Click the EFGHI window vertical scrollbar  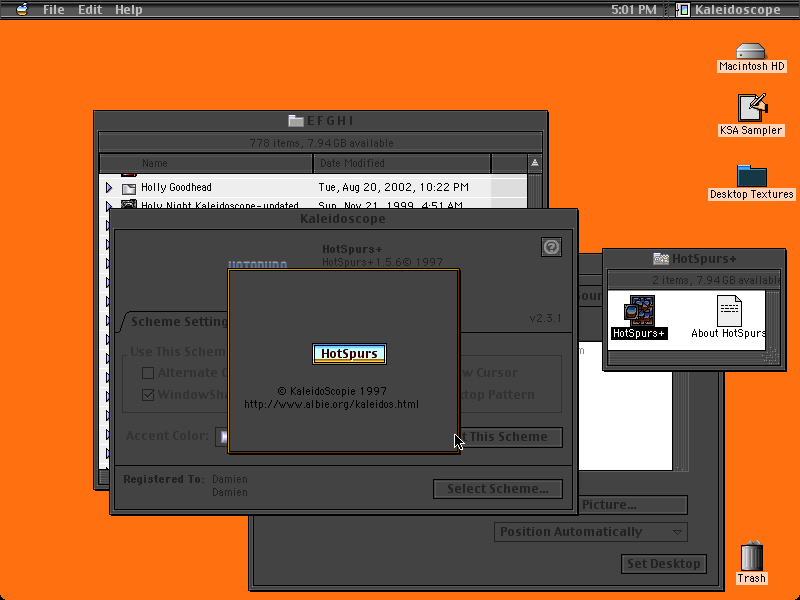click(x=535, y=191)
